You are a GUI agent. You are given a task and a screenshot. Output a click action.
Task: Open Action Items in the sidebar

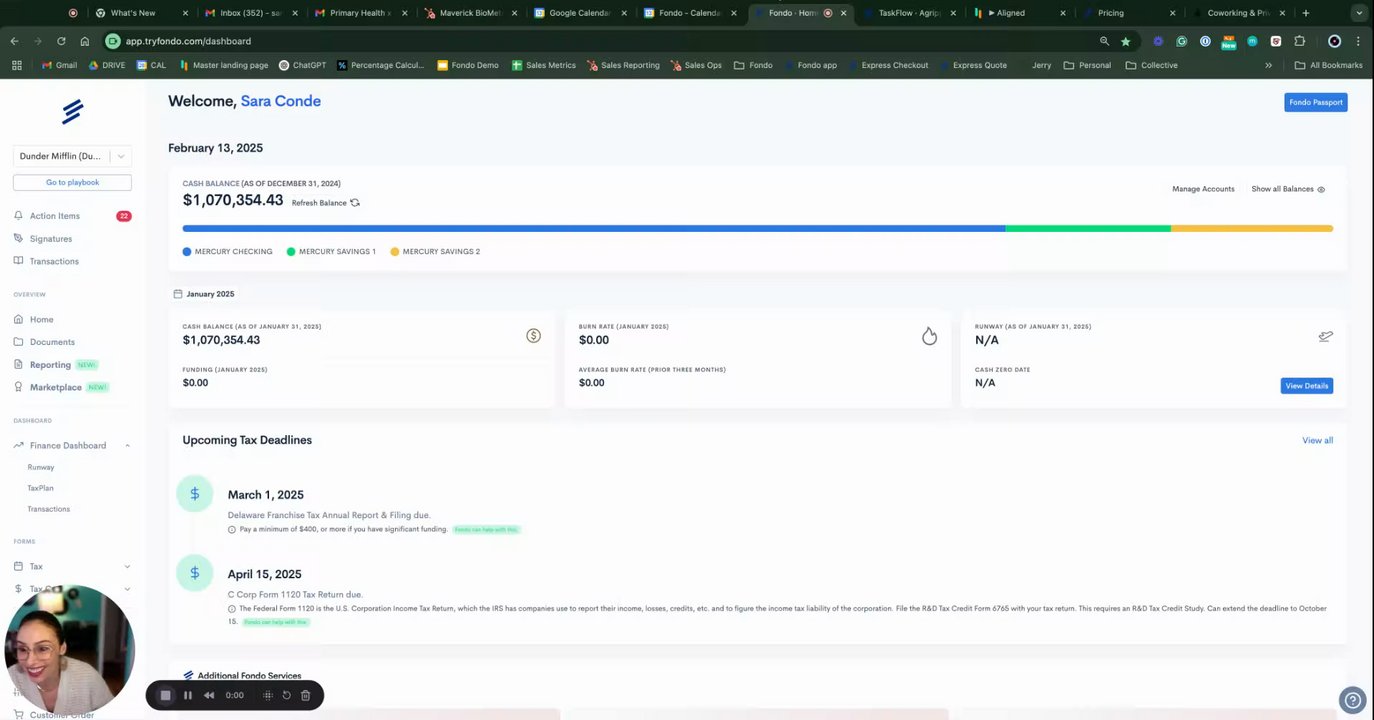[x=54, y=216]
